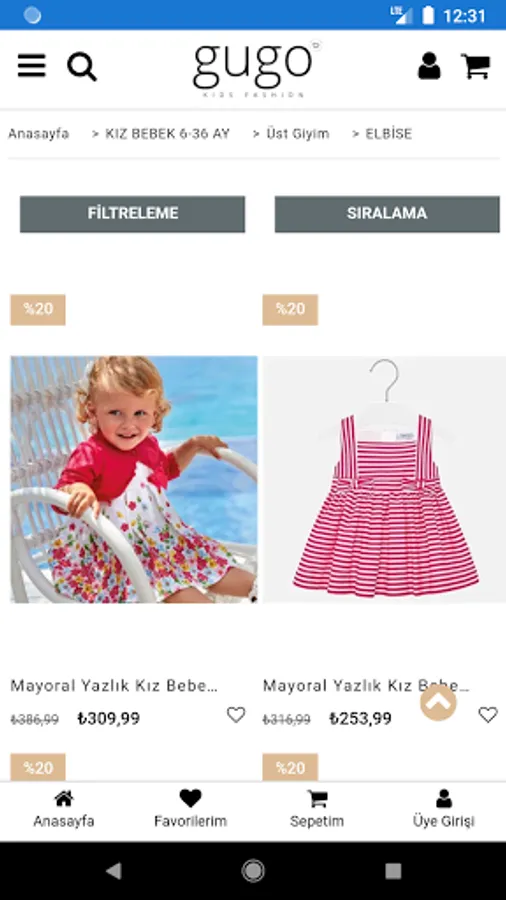Tap the search magnifier icon

(82, 67)
